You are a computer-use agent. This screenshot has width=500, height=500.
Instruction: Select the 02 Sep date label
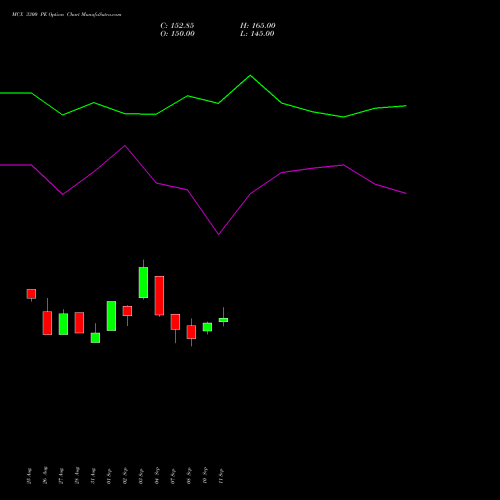[x=125, y=476]
